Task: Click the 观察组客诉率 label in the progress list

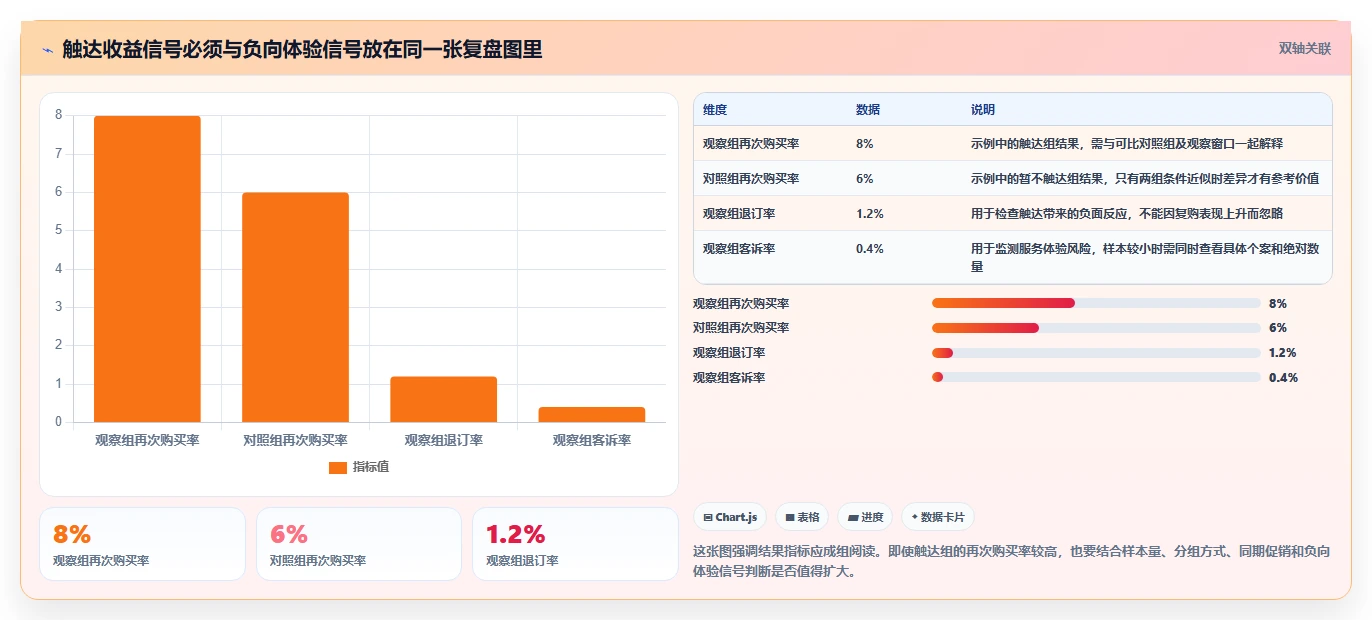Action: pyautogui.click(x=729, y=378)
